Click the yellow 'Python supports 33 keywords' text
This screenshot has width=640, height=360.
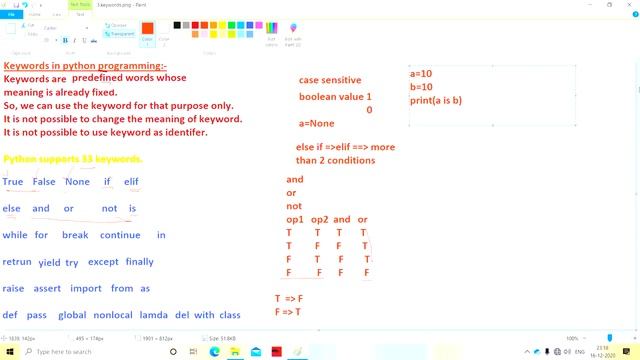[73, 159]
